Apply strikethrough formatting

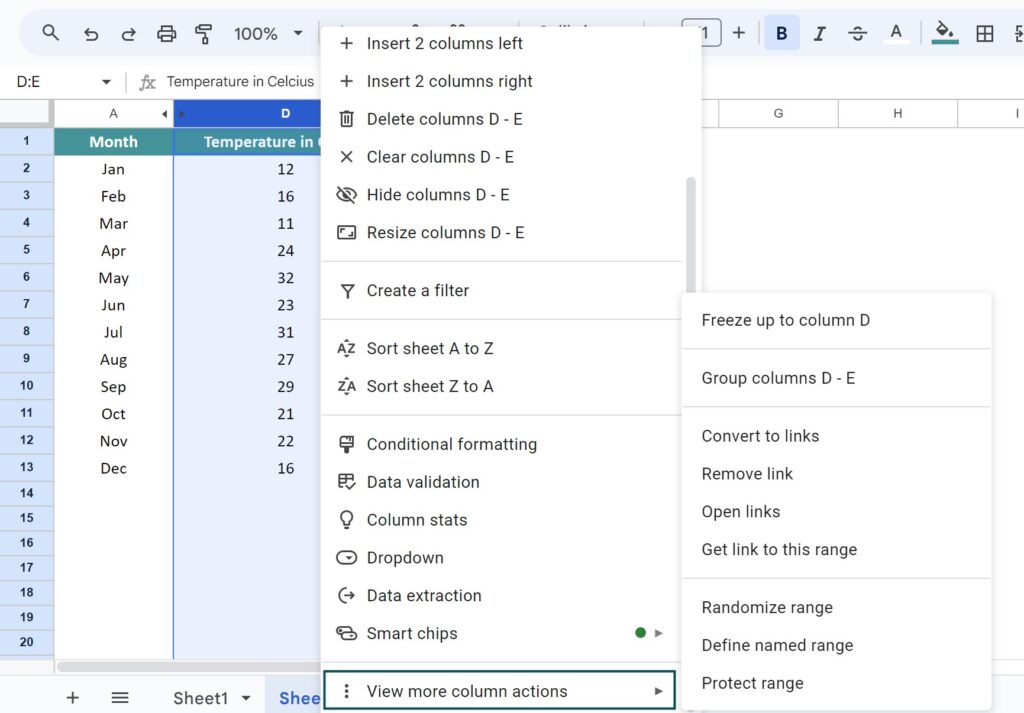pos(857,33)
